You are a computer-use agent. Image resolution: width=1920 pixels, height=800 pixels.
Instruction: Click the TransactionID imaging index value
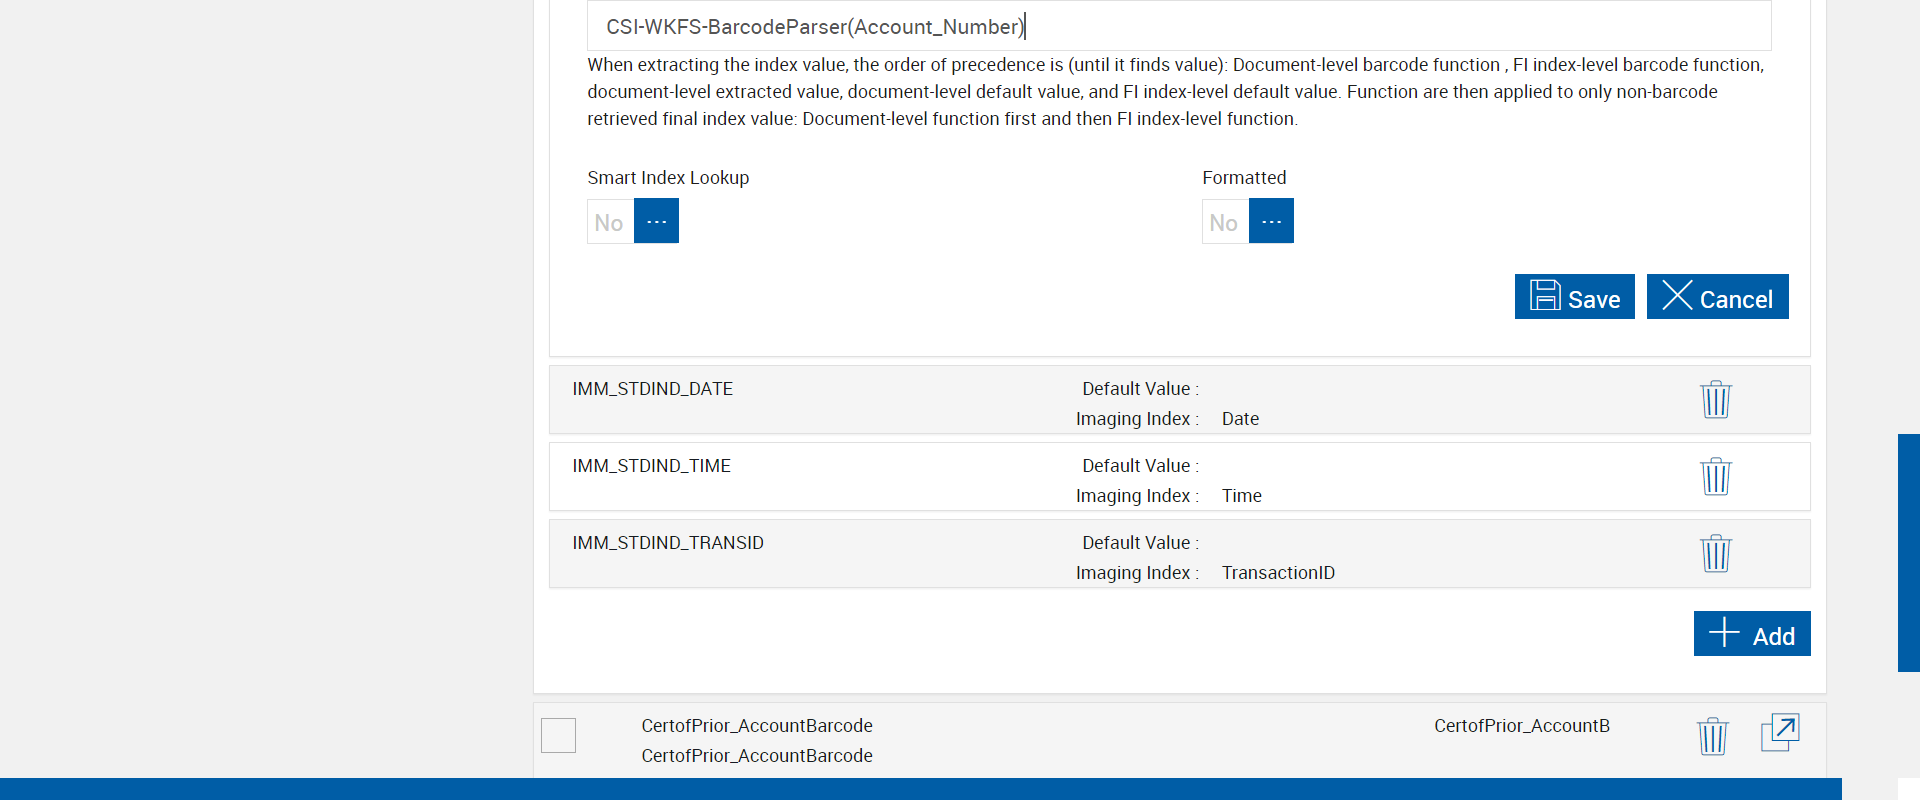pyautogui.click(x=1278, y=573)
